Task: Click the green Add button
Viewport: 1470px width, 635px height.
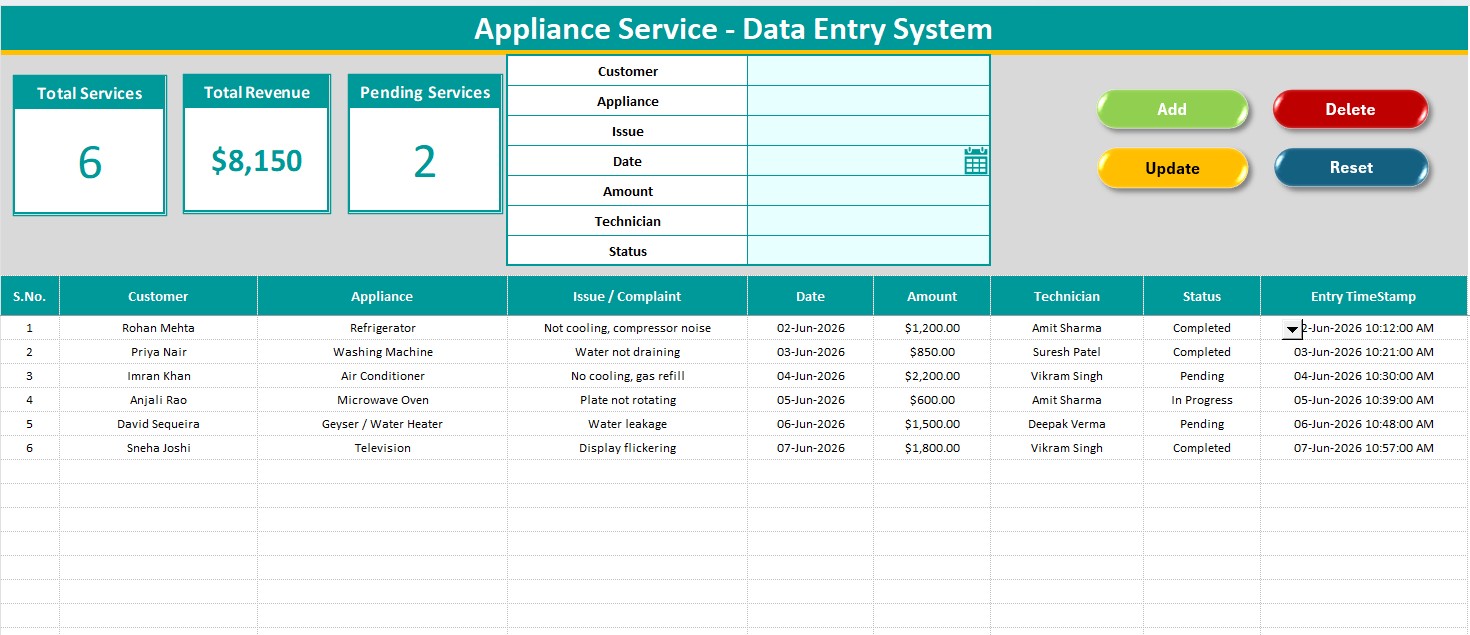Action: point(1172,110)
